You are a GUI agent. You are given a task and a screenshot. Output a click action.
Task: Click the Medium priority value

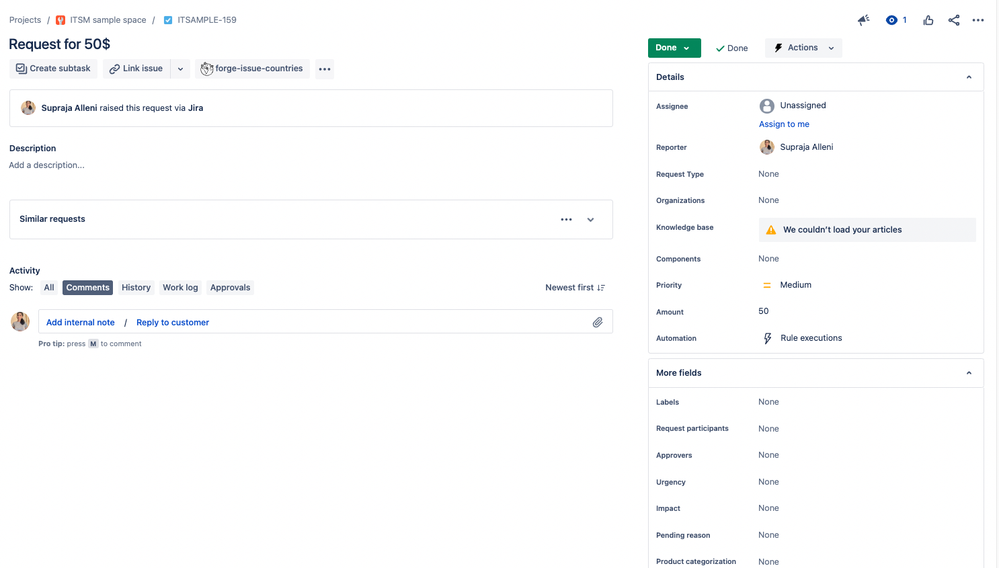(796, 285)
